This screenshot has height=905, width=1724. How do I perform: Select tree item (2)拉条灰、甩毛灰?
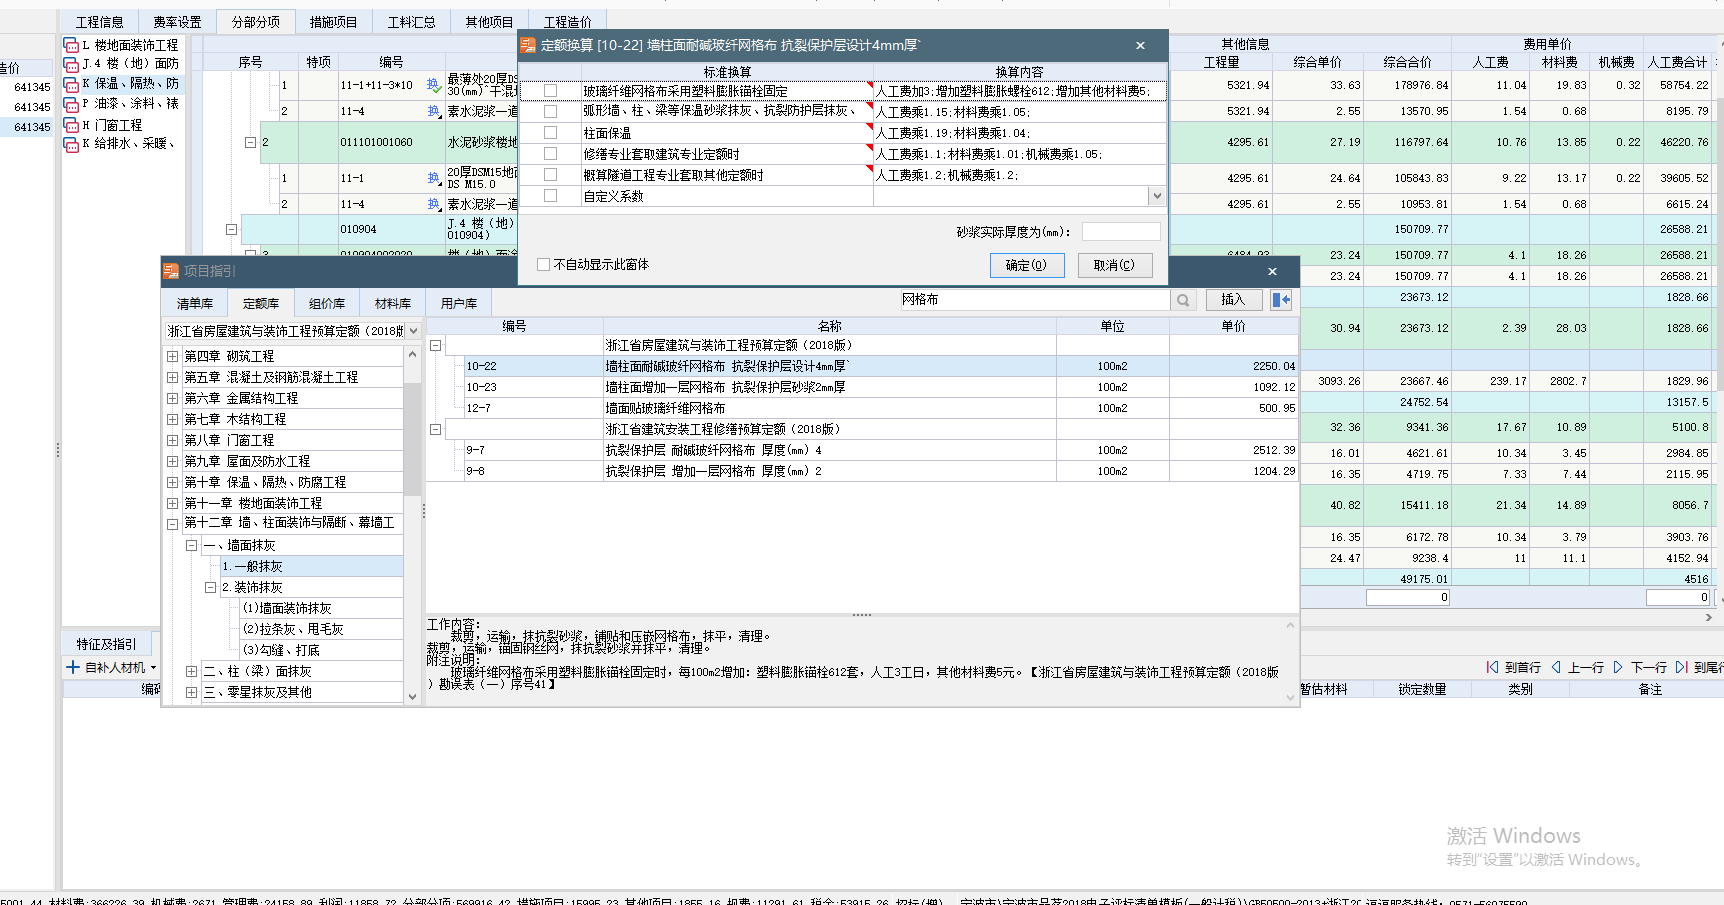[x=293, y=629]
